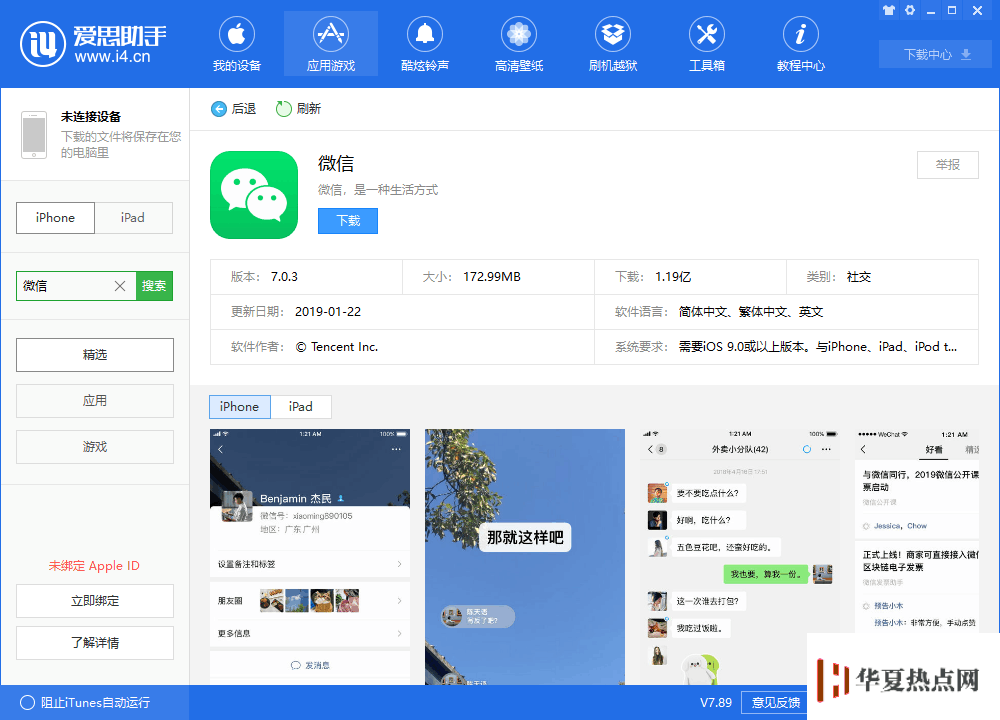Screen dimensions: 1000x720
Task: Open 应用游戏 apps and games section
Action: coord(330,44)
